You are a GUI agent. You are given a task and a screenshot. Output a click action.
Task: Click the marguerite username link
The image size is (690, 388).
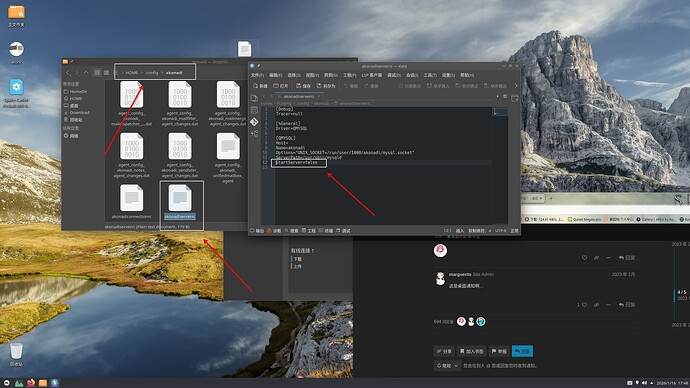pos(460,274)
